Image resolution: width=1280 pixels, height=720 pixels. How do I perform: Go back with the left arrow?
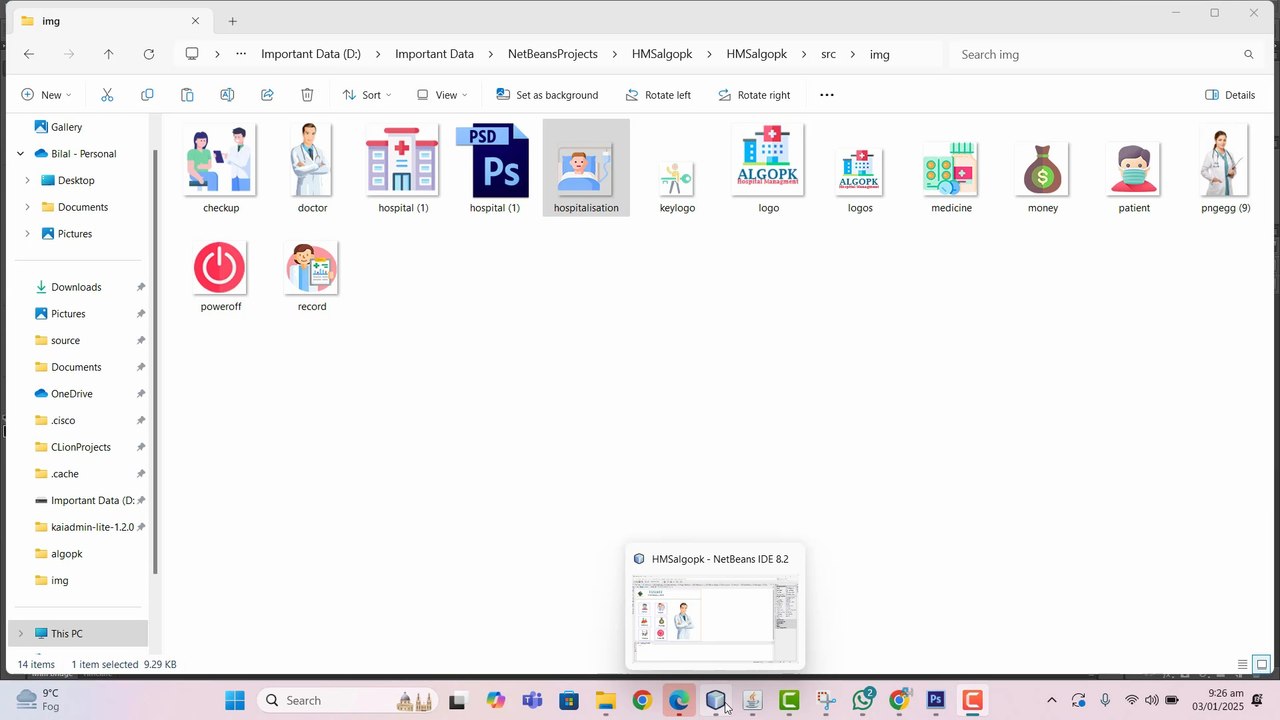[29, 54]
